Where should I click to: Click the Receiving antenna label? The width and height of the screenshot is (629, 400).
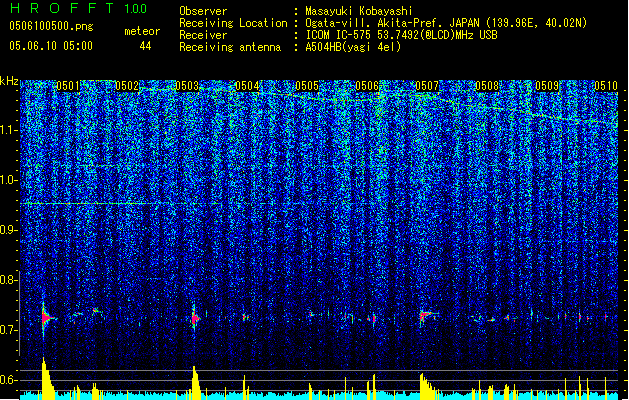[230, 47]
